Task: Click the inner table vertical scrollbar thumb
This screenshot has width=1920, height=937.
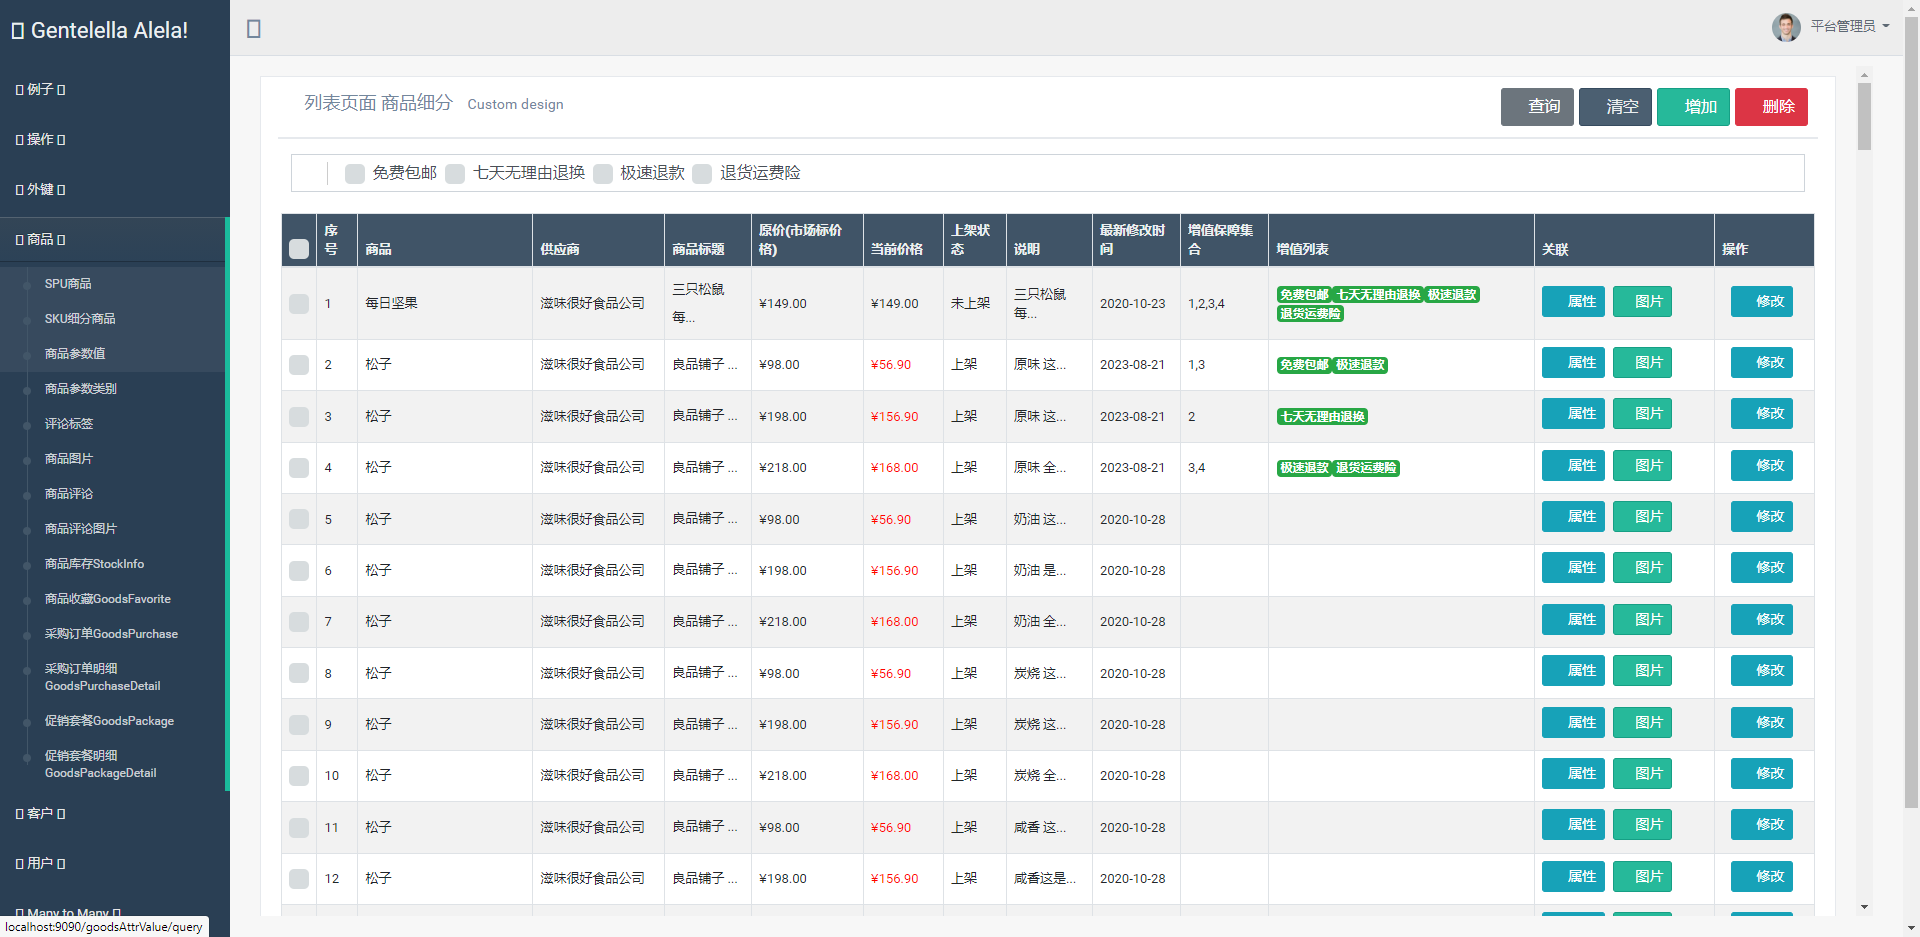Action: (1864, 117)
